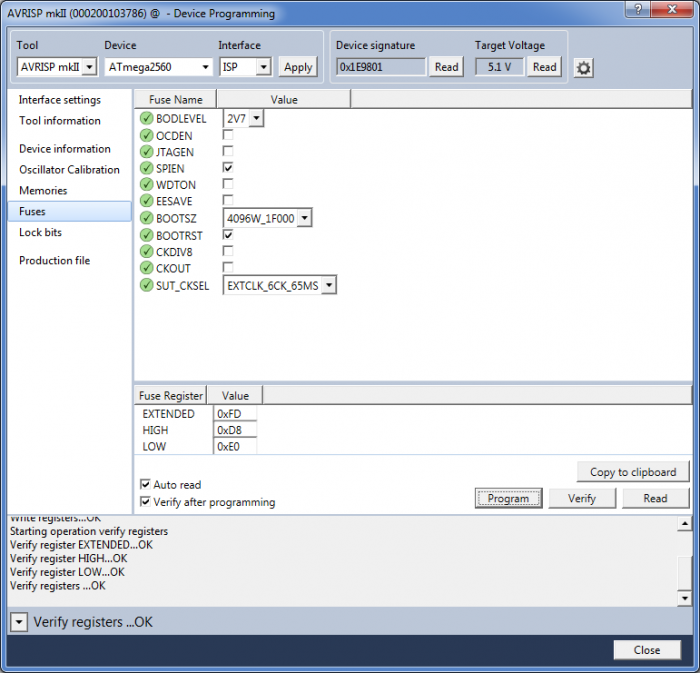Open the Tool dropdown showing AVRISP mkII
This screenshot has height=673, width=700.
tap(57, 67)
